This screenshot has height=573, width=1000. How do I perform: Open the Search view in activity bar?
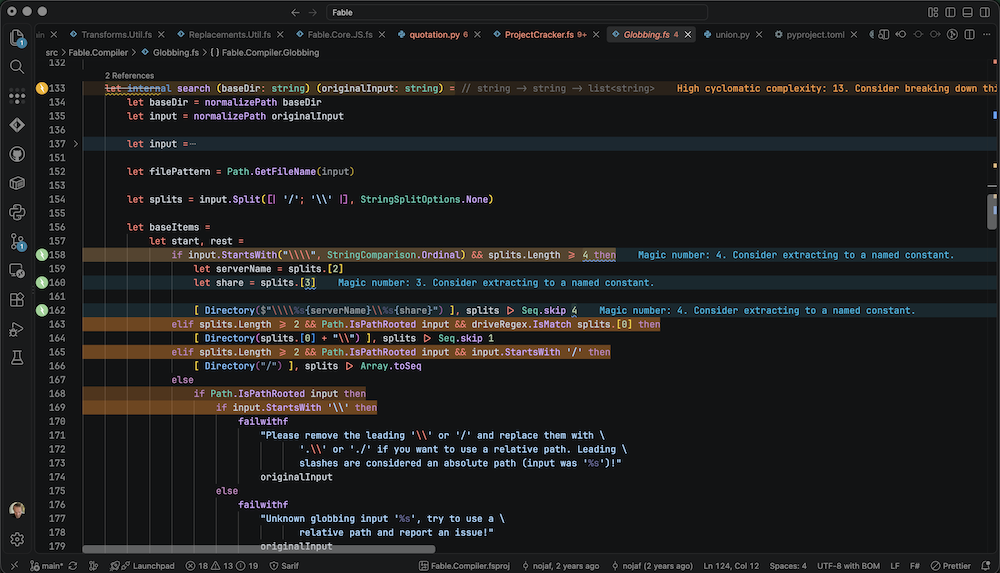point(17,67)
